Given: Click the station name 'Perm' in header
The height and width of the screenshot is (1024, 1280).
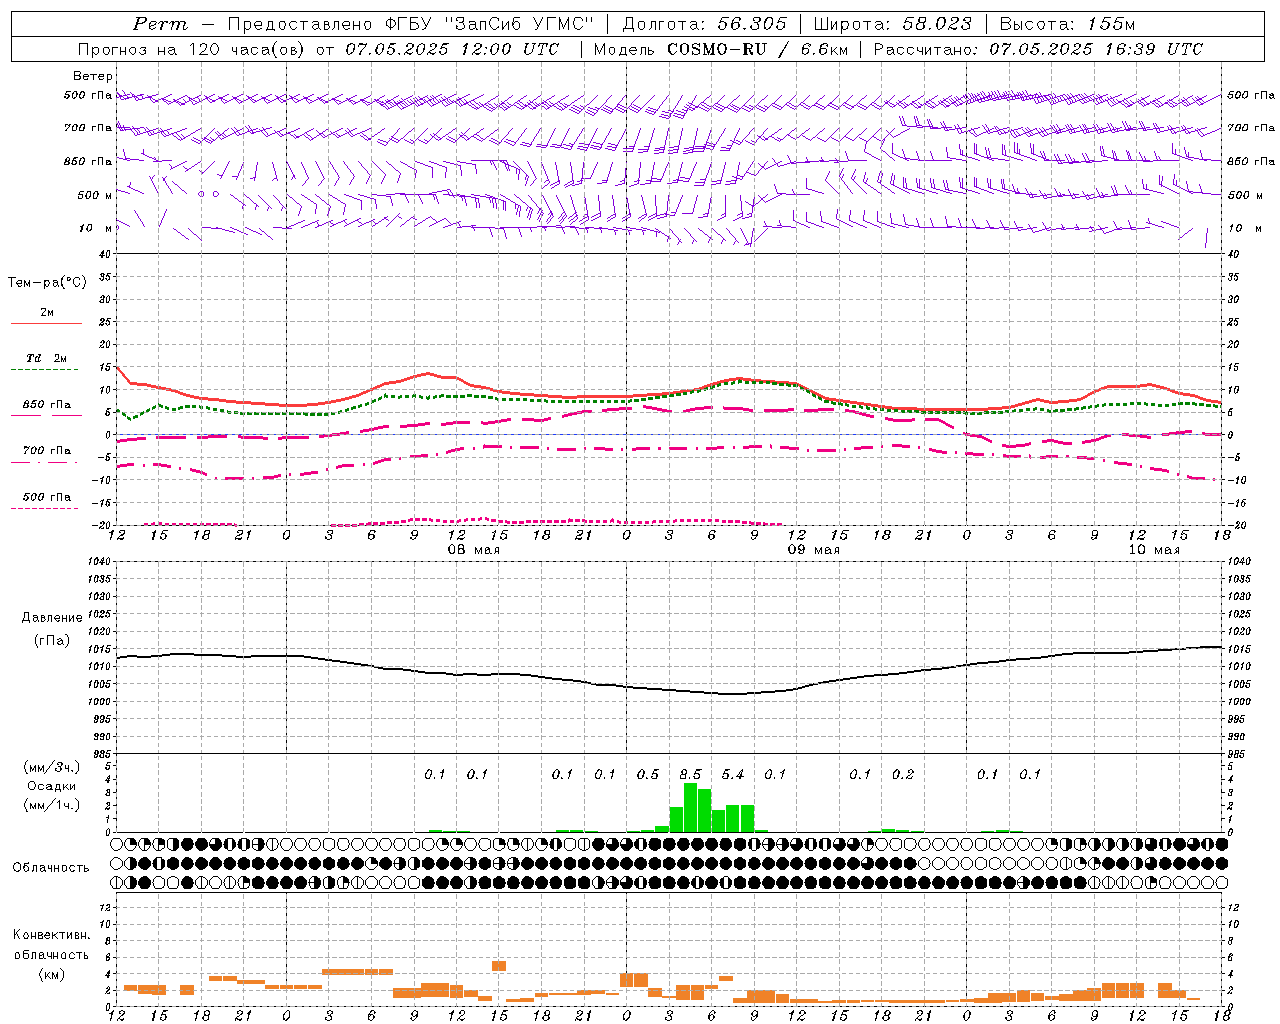Looking at the screenshot, I should 160,24.
